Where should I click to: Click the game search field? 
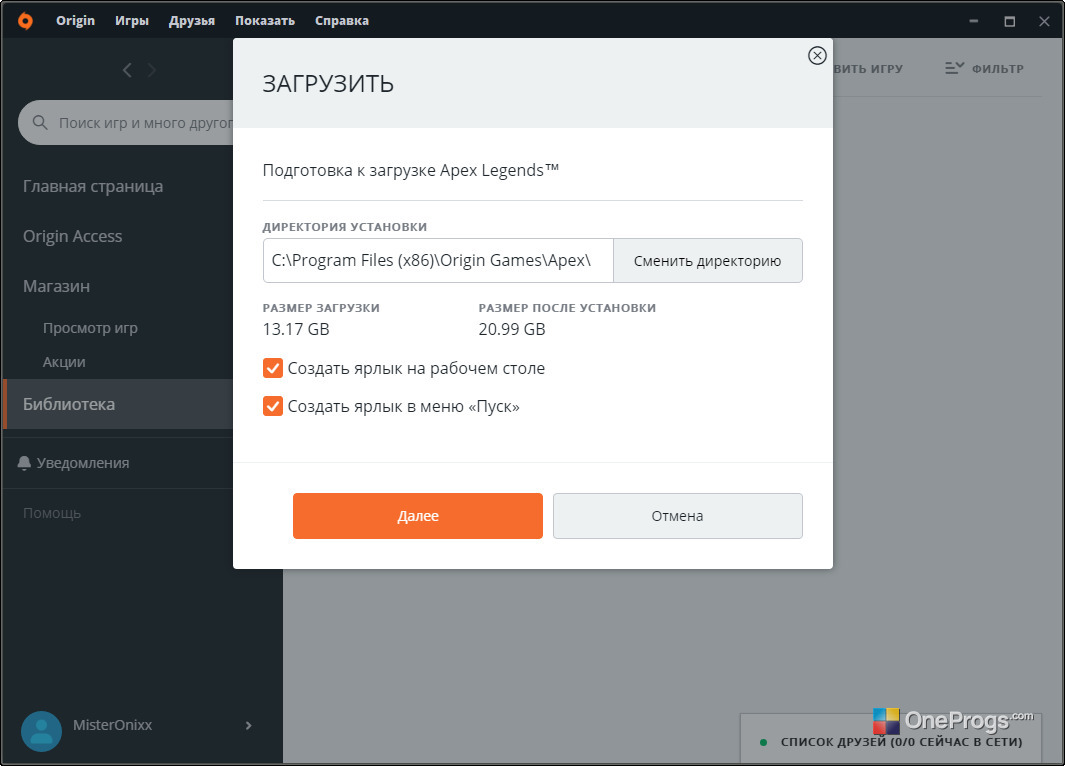tap(126, 122)
